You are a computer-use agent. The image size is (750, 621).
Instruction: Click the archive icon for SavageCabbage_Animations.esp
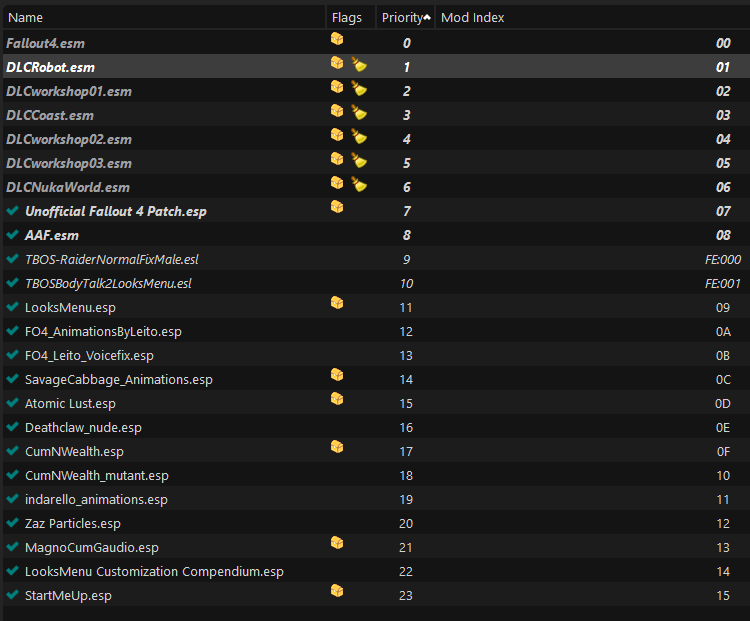tap(337, 375)
